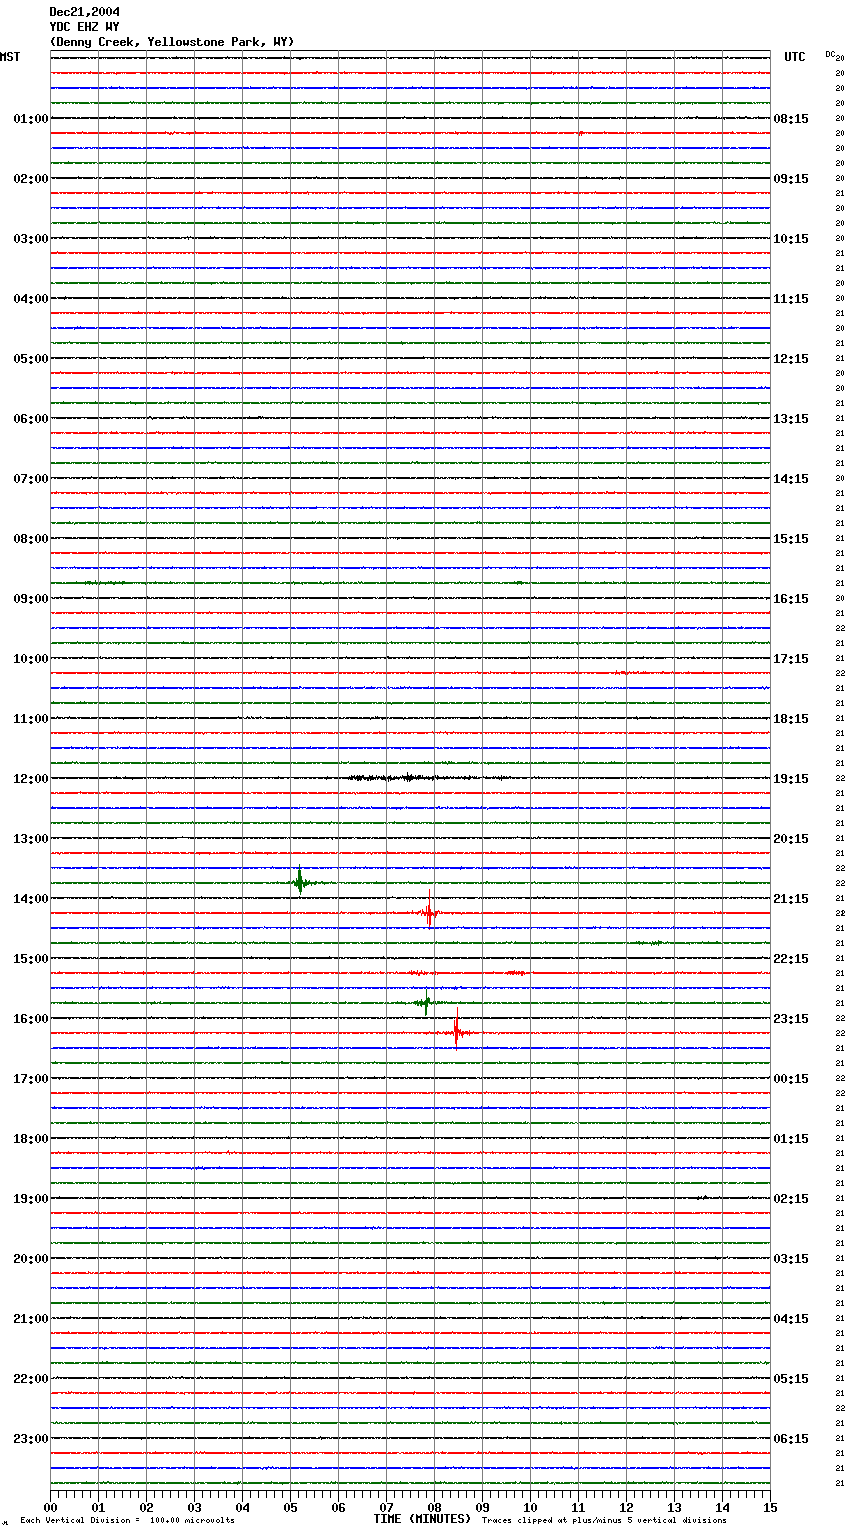Click the 00:15 UTC label

(791, 1079)
